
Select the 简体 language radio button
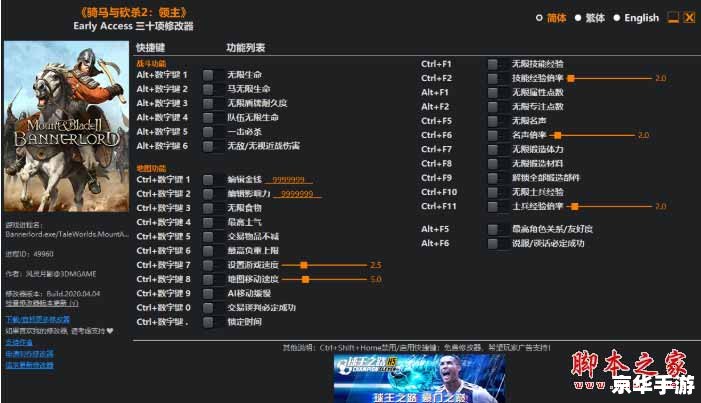[x=539, y=18]
